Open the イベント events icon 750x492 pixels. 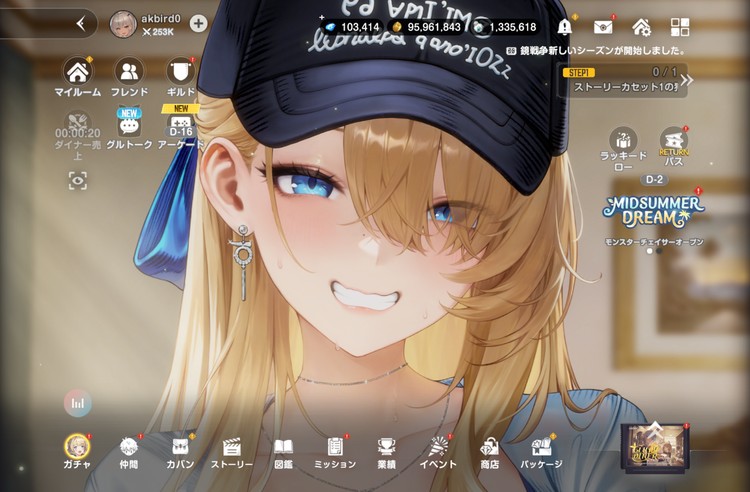click(x=438, y=453)
